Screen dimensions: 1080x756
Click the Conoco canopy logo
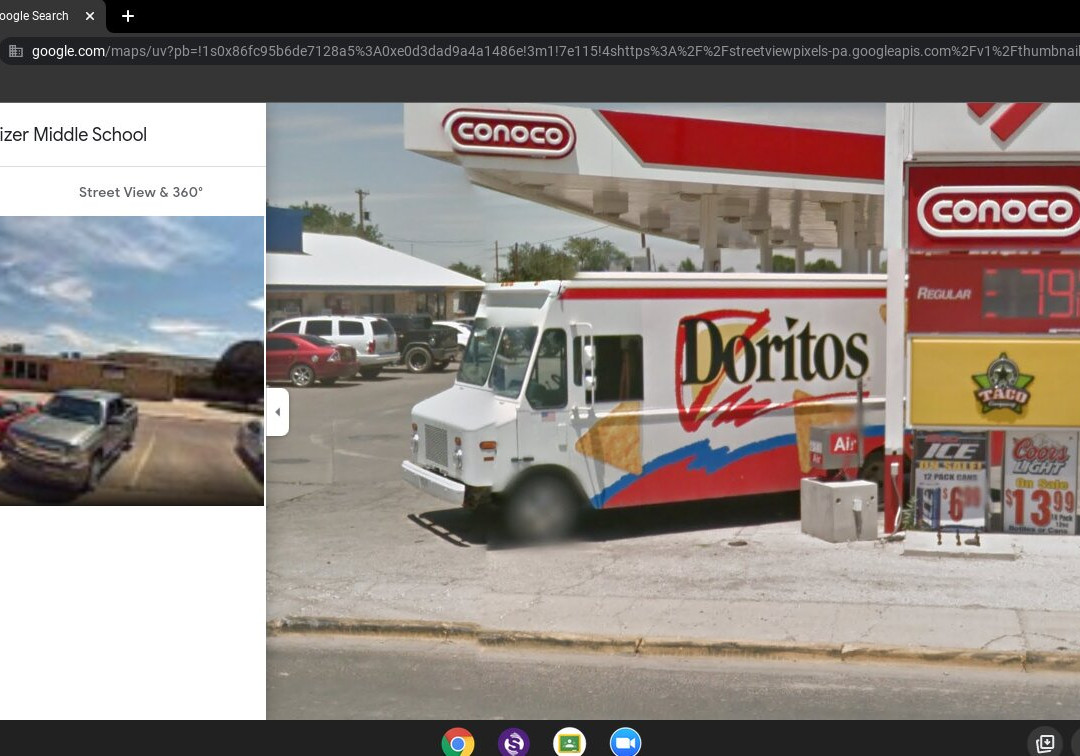510,135
